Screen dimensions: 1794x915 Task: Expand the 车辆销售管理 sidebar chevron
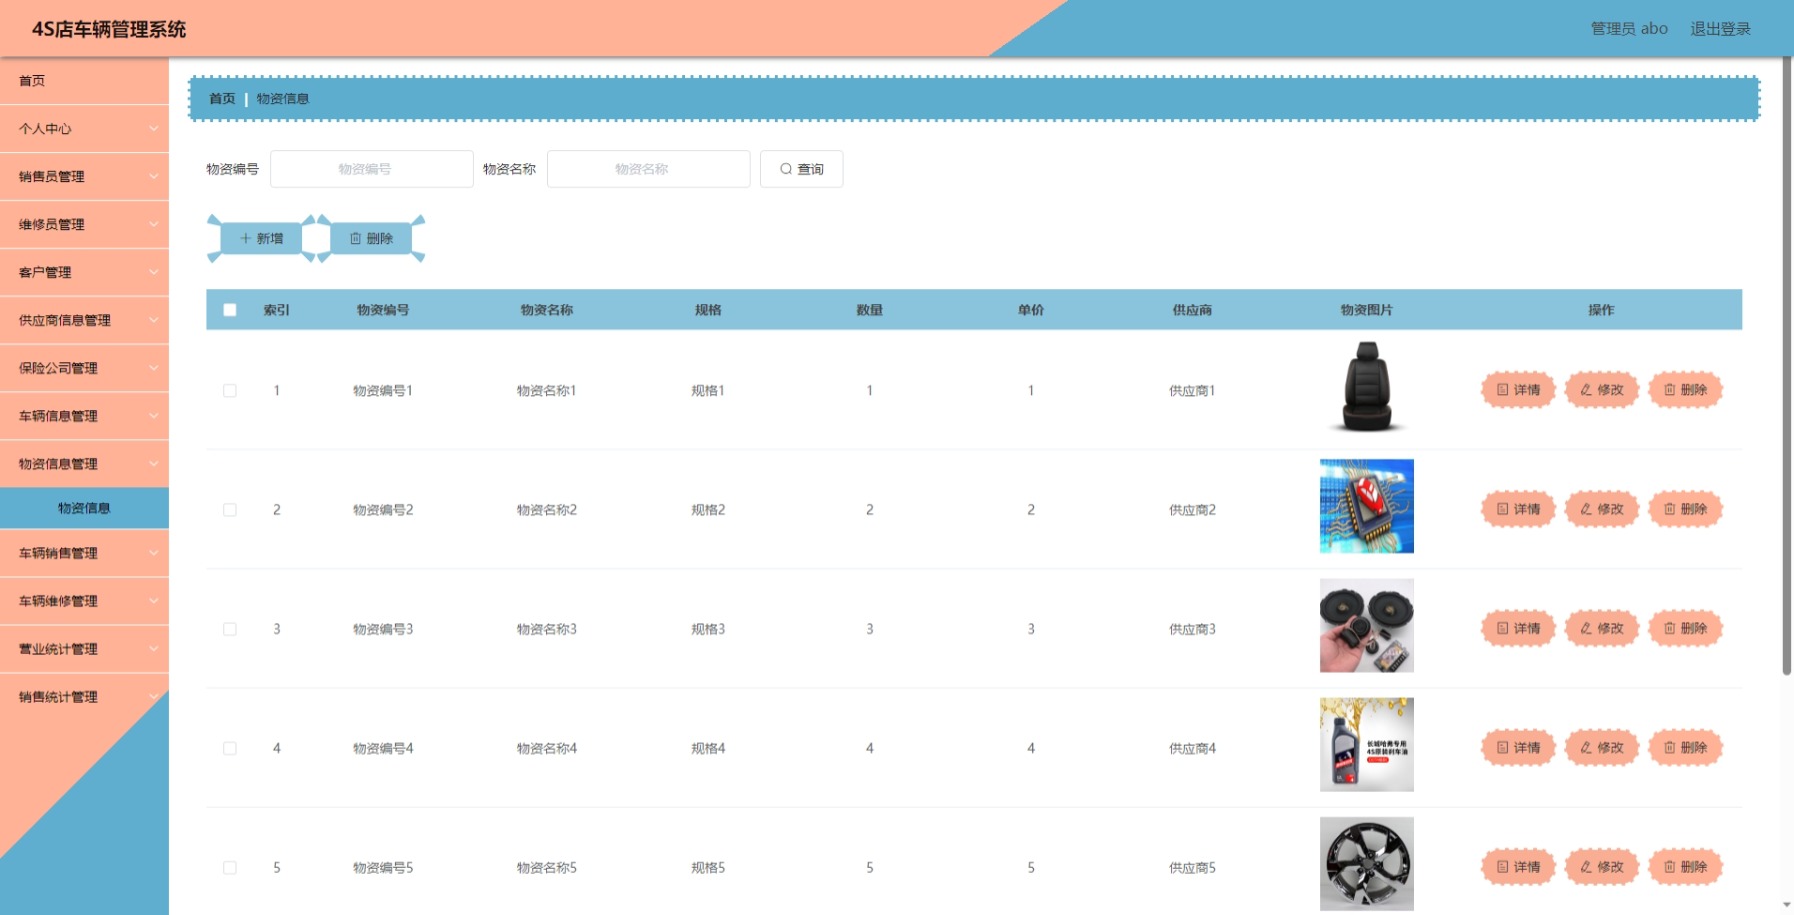pyautogui.click(x=153, y=553)
